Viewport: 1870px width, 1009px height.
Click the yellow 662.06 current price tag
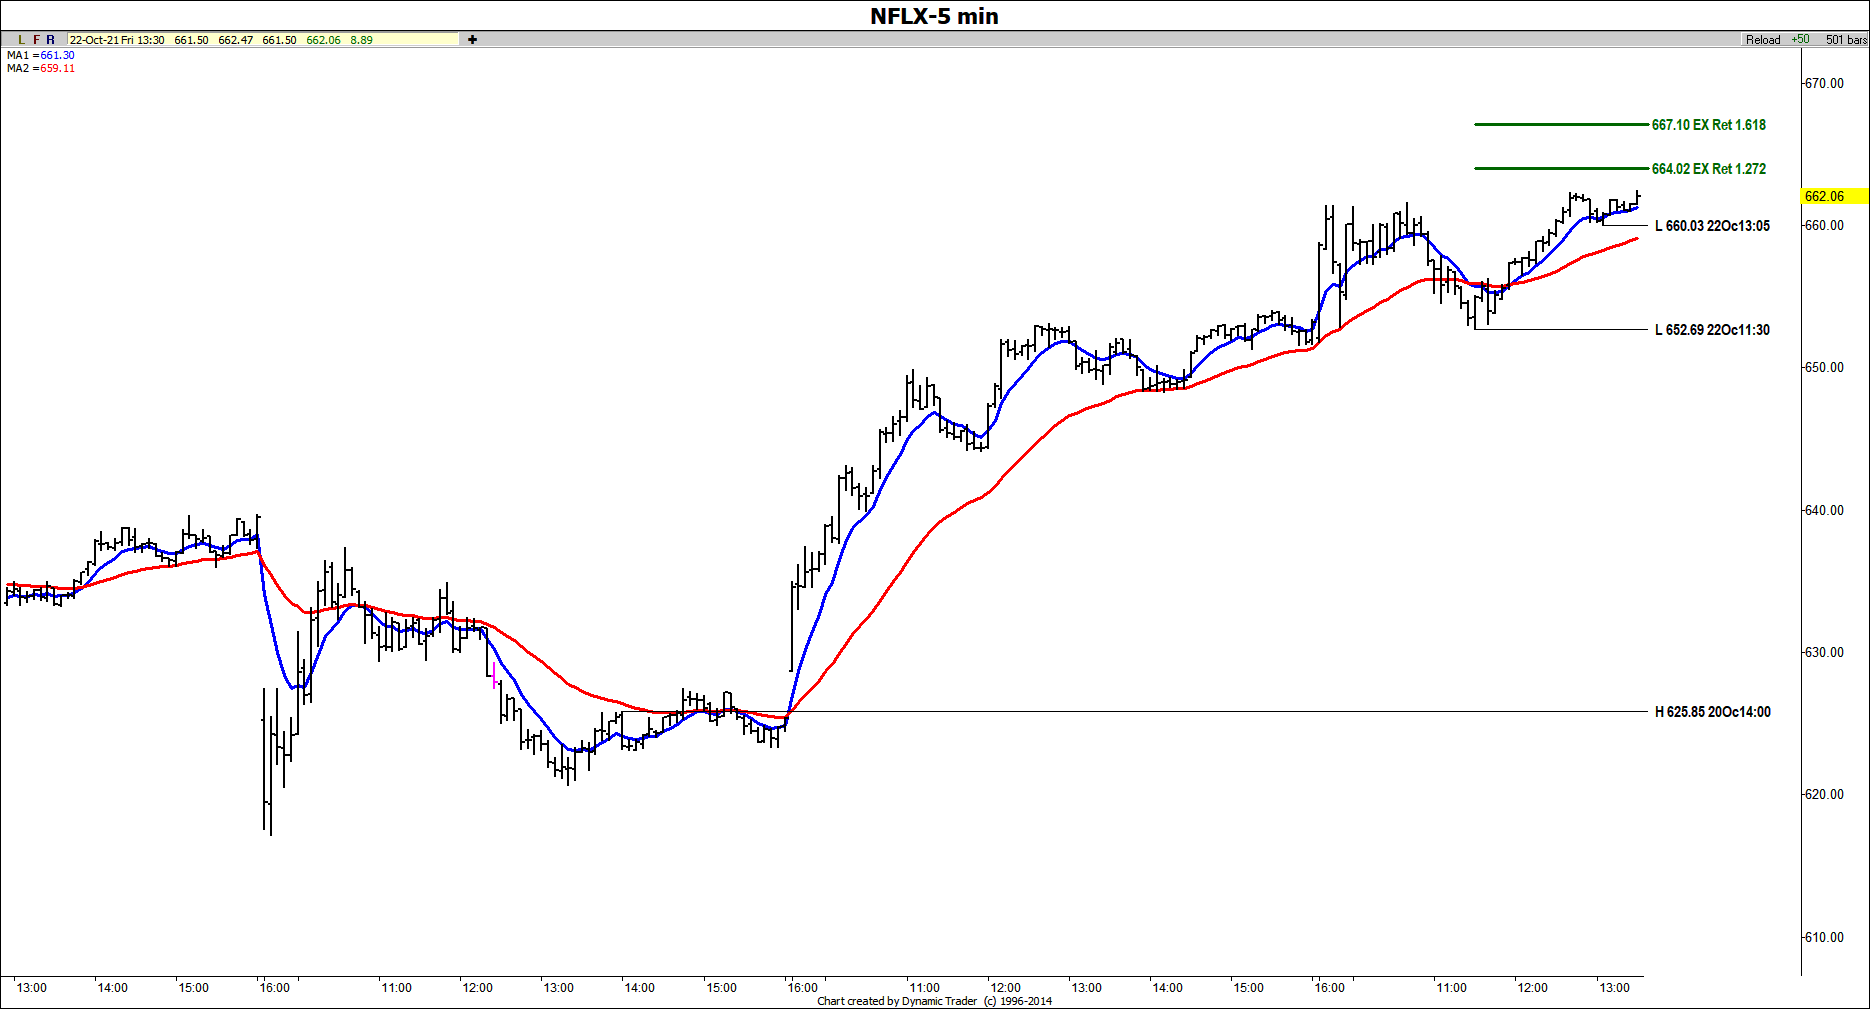click(1834, 196)
